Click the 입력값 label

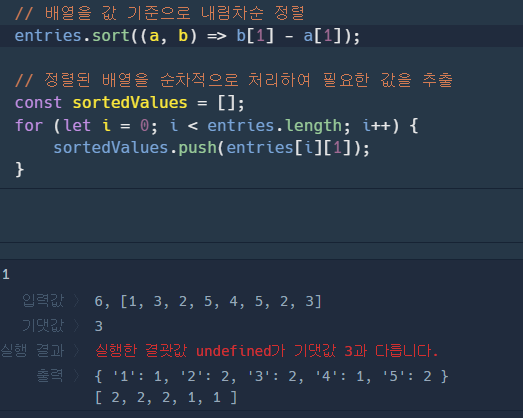(43, 301)
